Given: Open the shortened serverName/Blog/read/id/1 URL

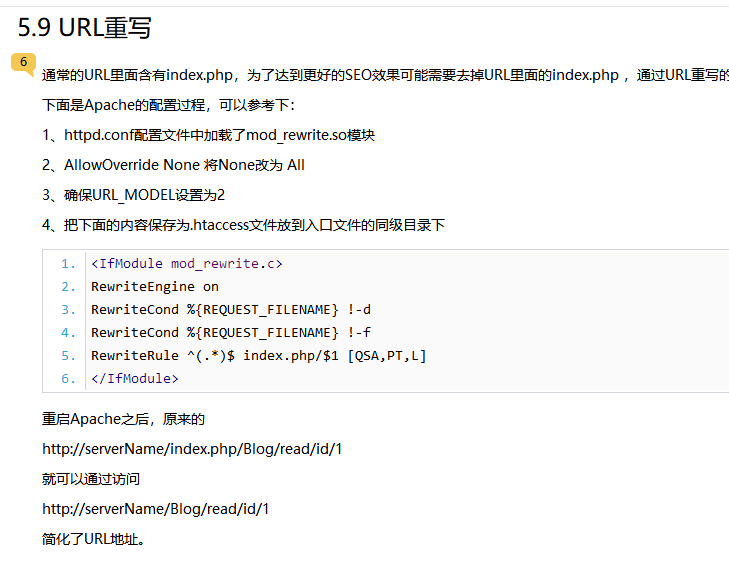Looking at the screenshot, I should [156, 509].
